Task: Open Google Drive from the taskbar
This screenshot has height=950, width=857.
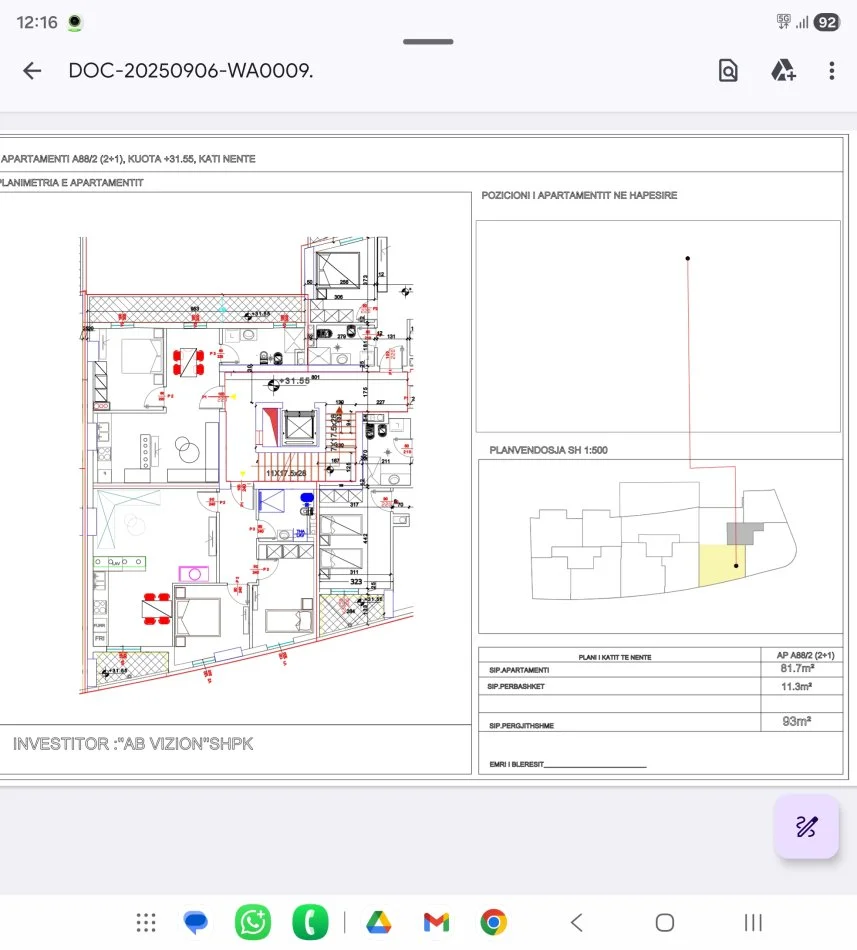Action: [378, 922]
